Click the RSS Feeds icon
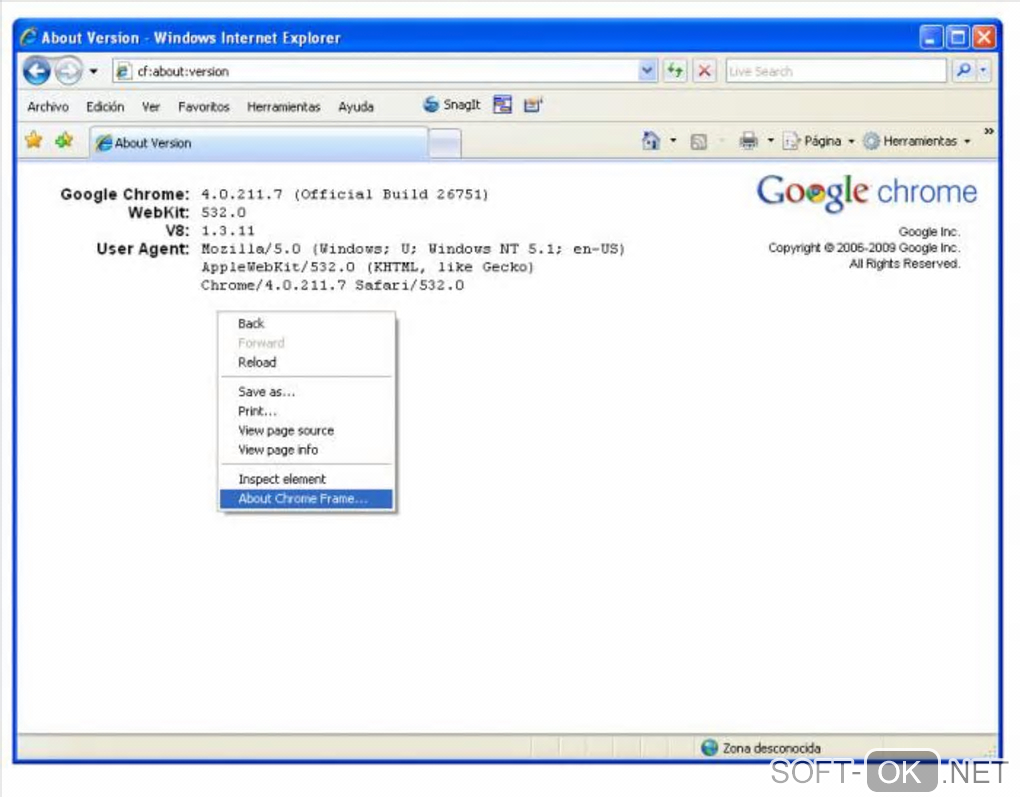The height and width of the screenshot is (797, 1020). (x=699, y=141)
